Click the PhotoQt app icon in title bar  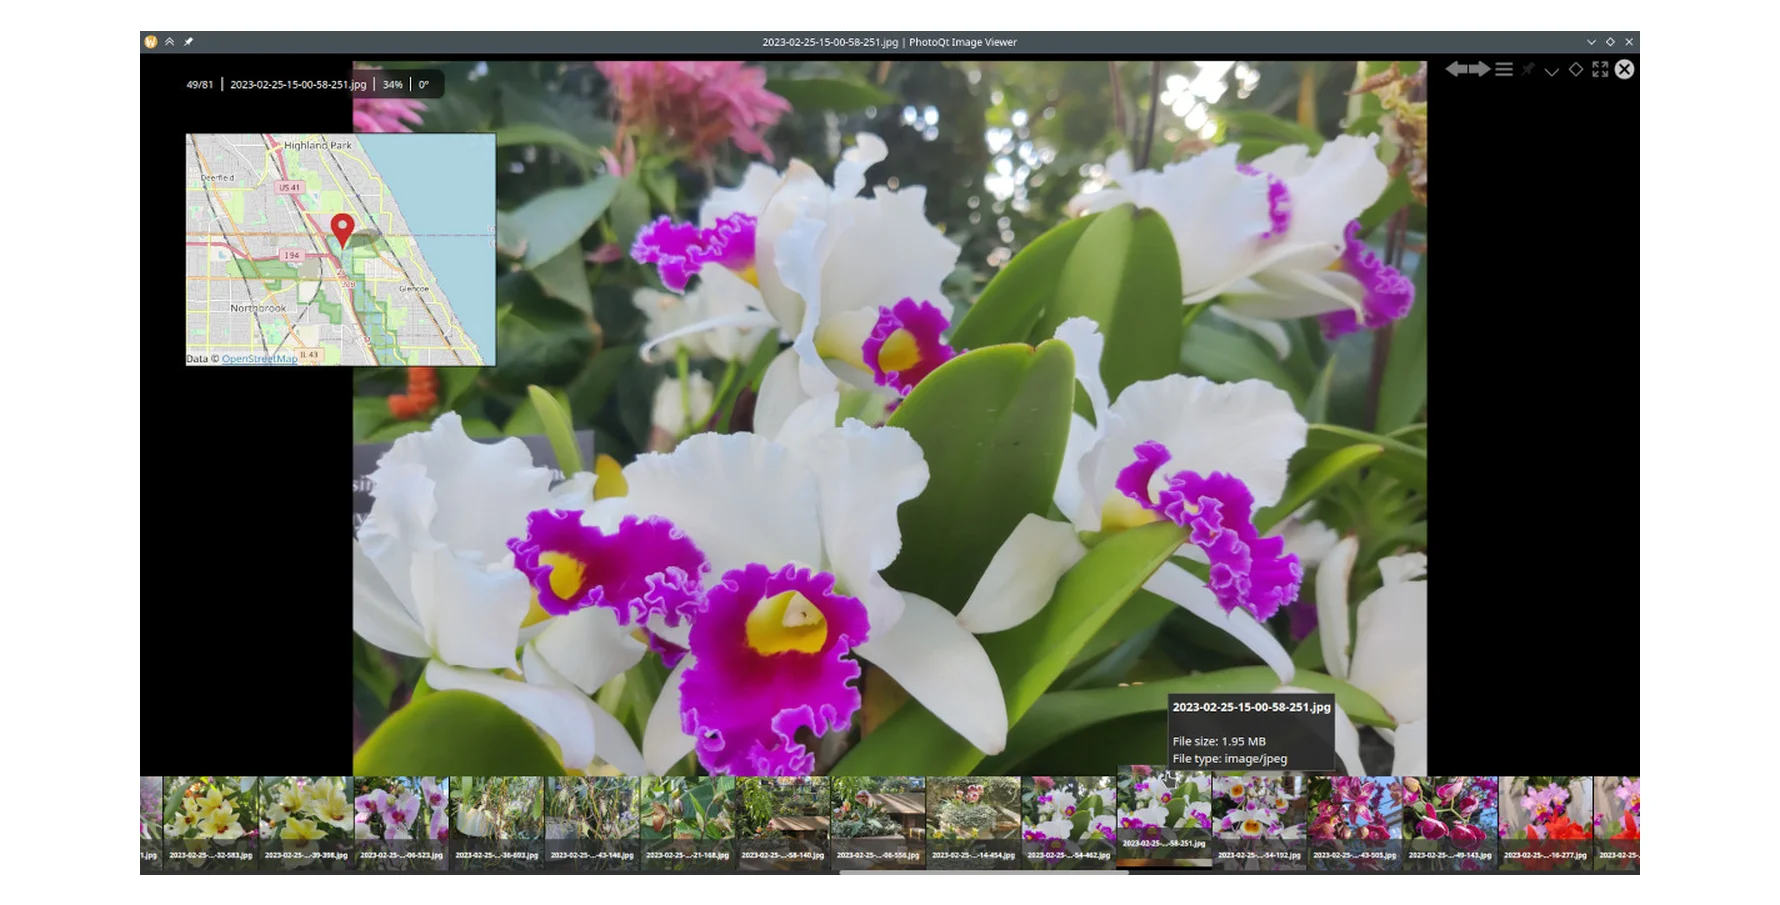pyautogui.click(x=151, y=42)
